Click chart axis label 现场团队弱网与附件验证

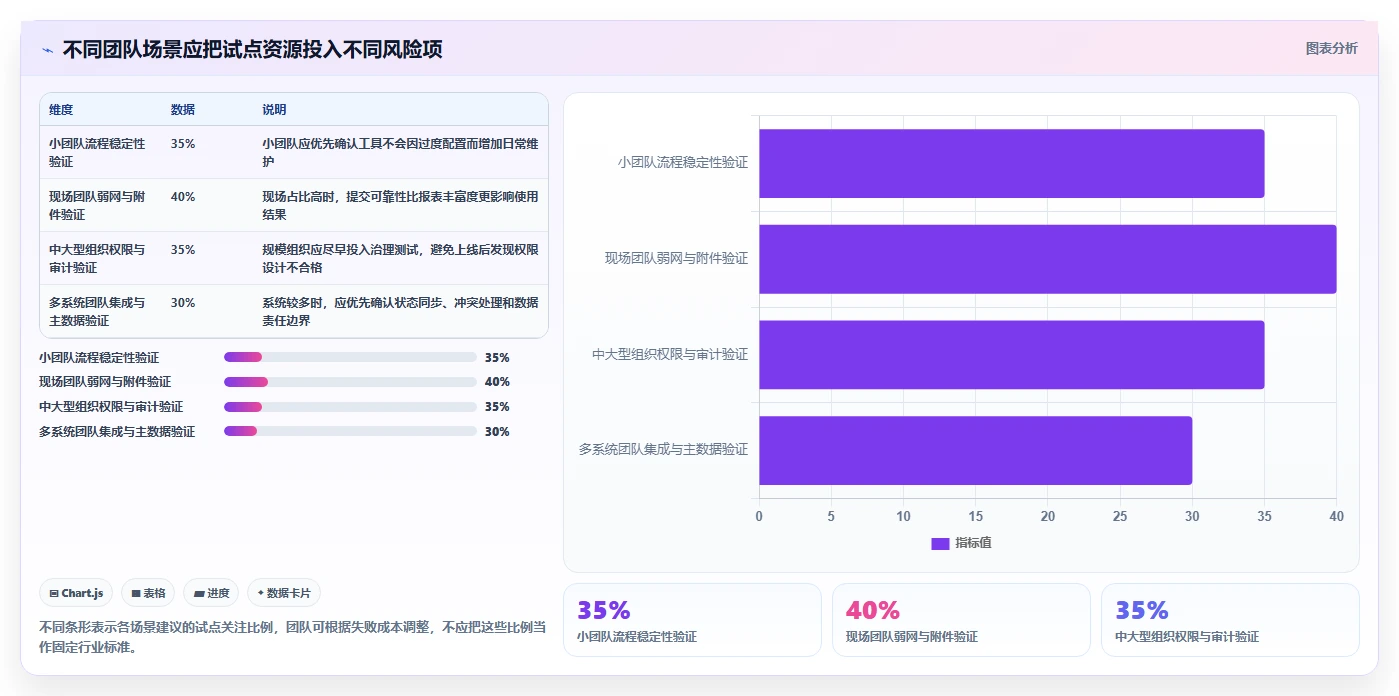click(676, 258)
